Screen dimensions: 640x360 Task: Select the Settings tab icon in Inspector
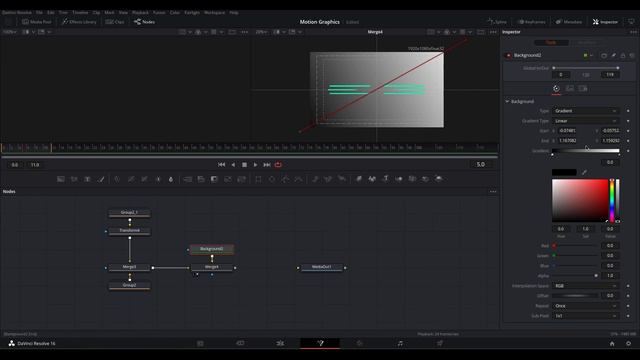tap(583, 89)
